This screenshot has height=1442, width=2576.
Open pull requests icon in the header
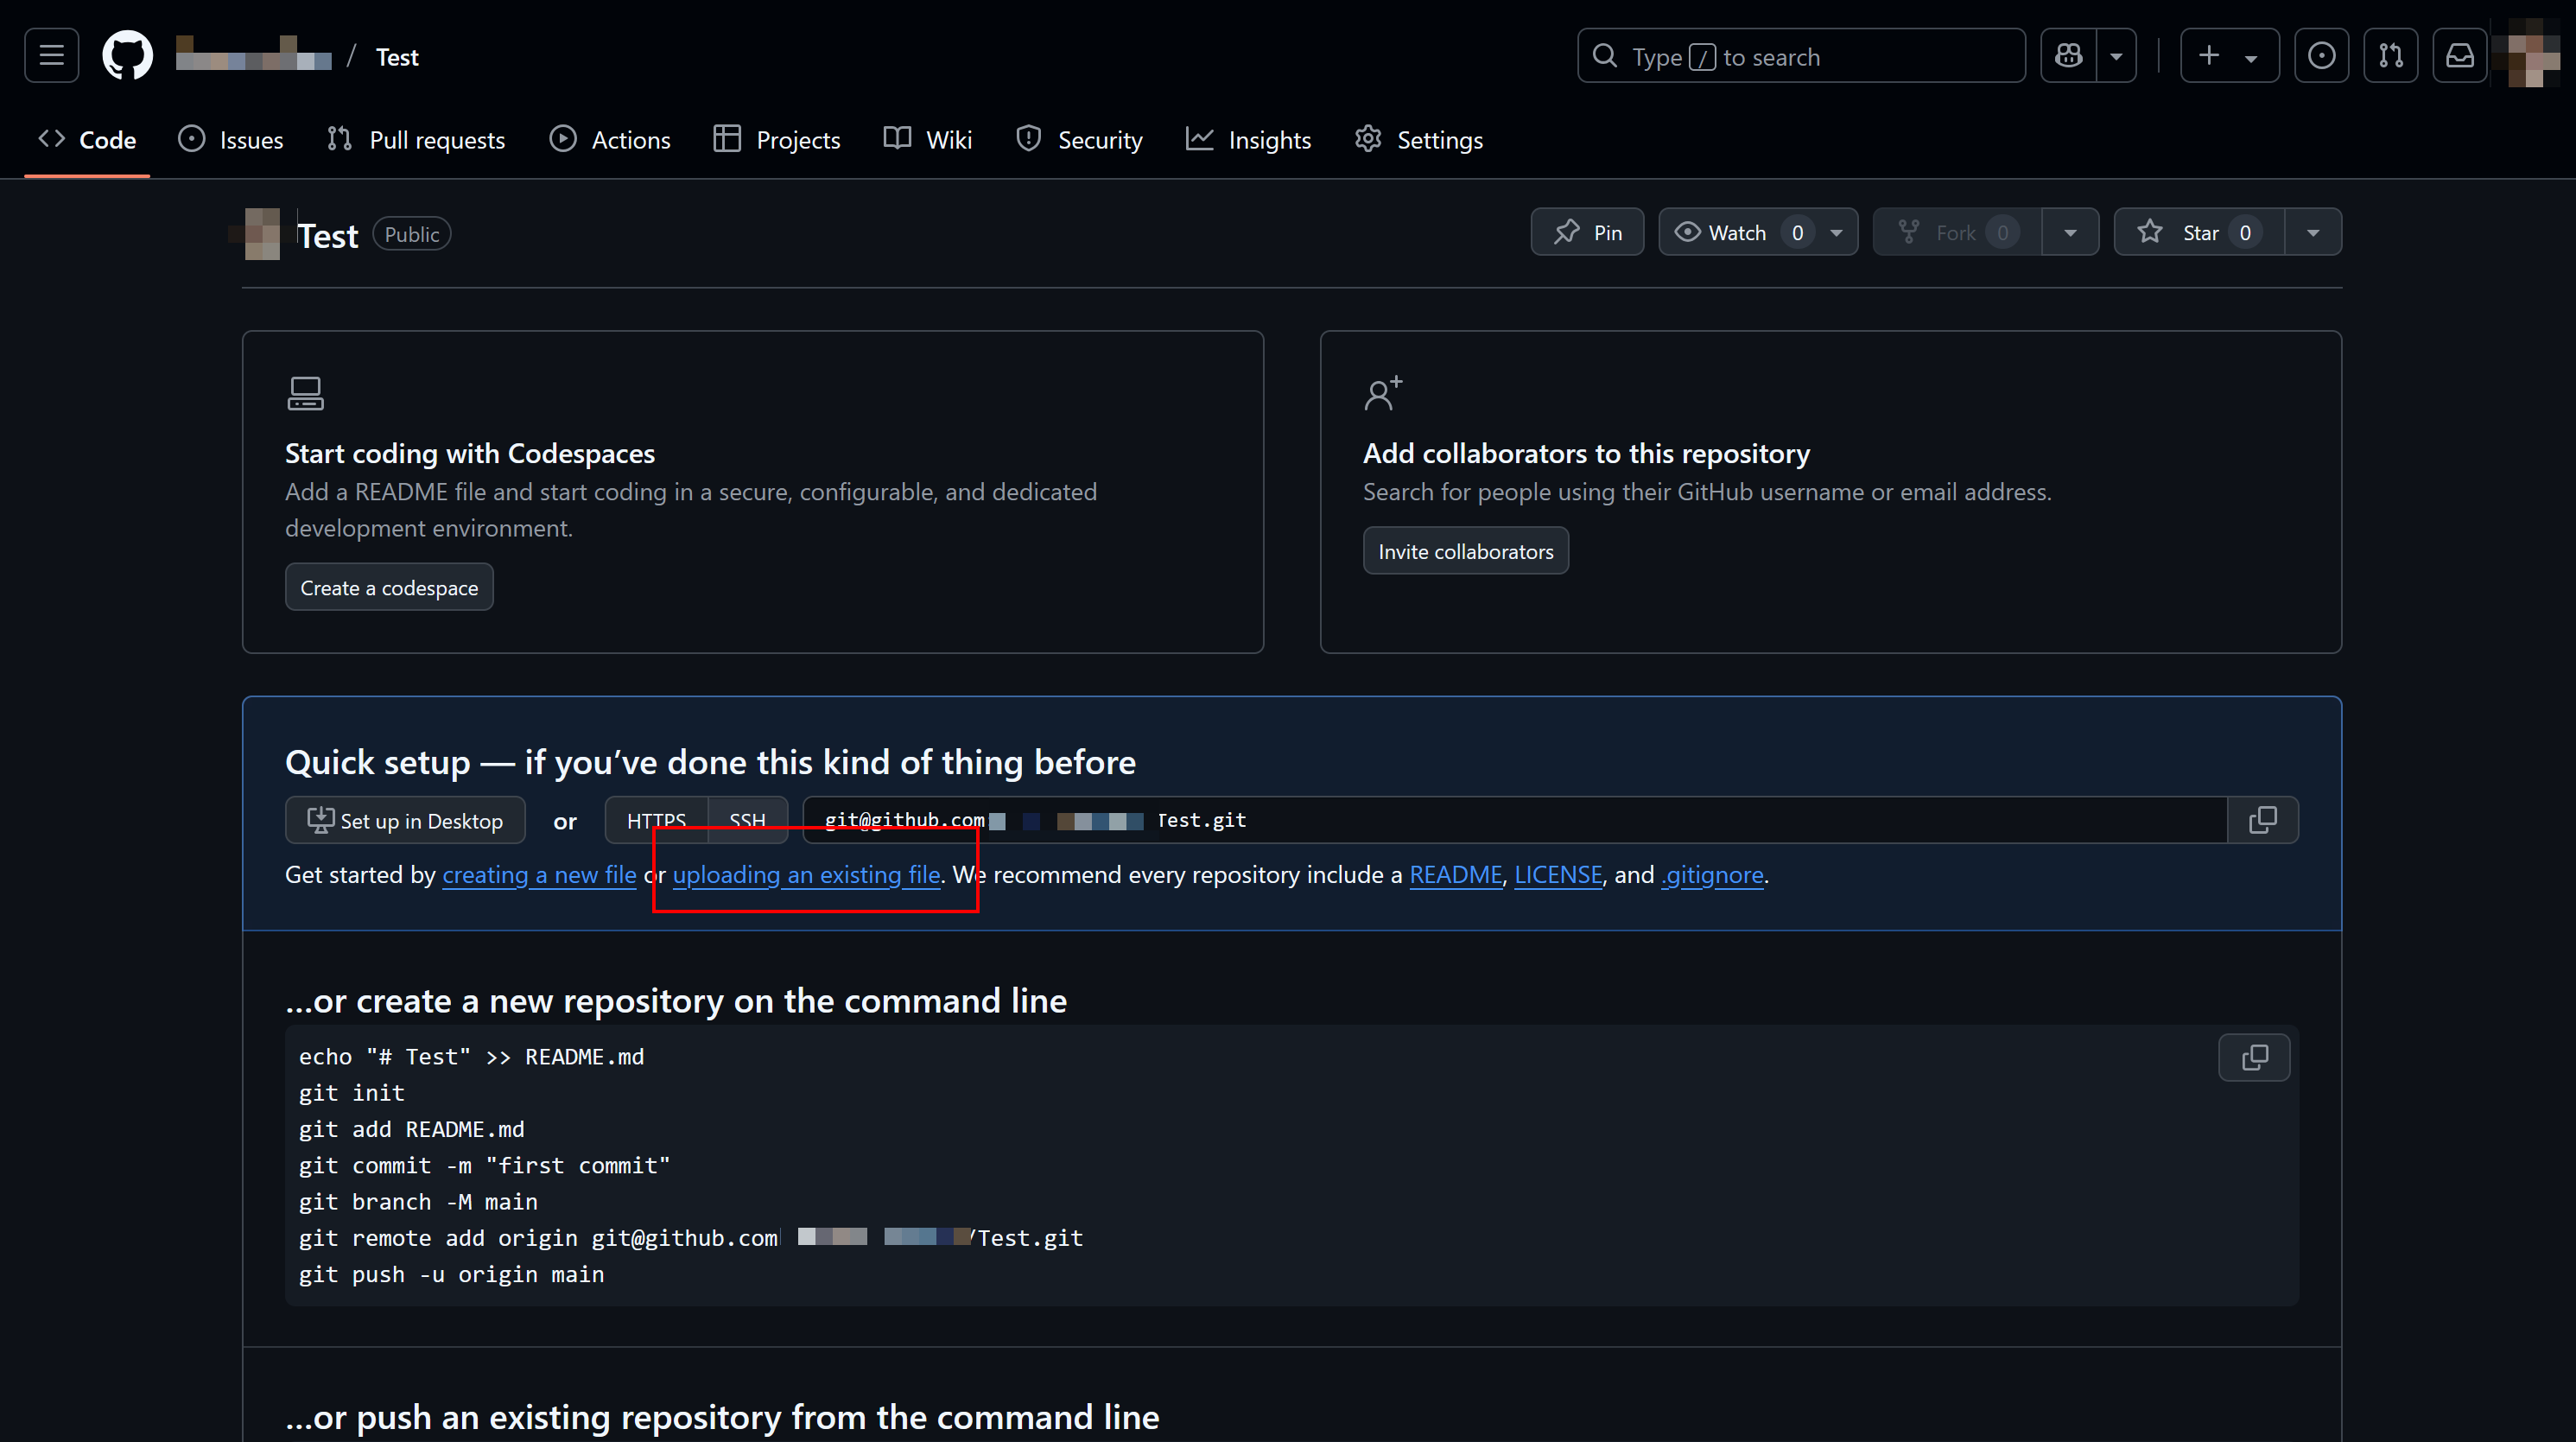[2390, 55]
